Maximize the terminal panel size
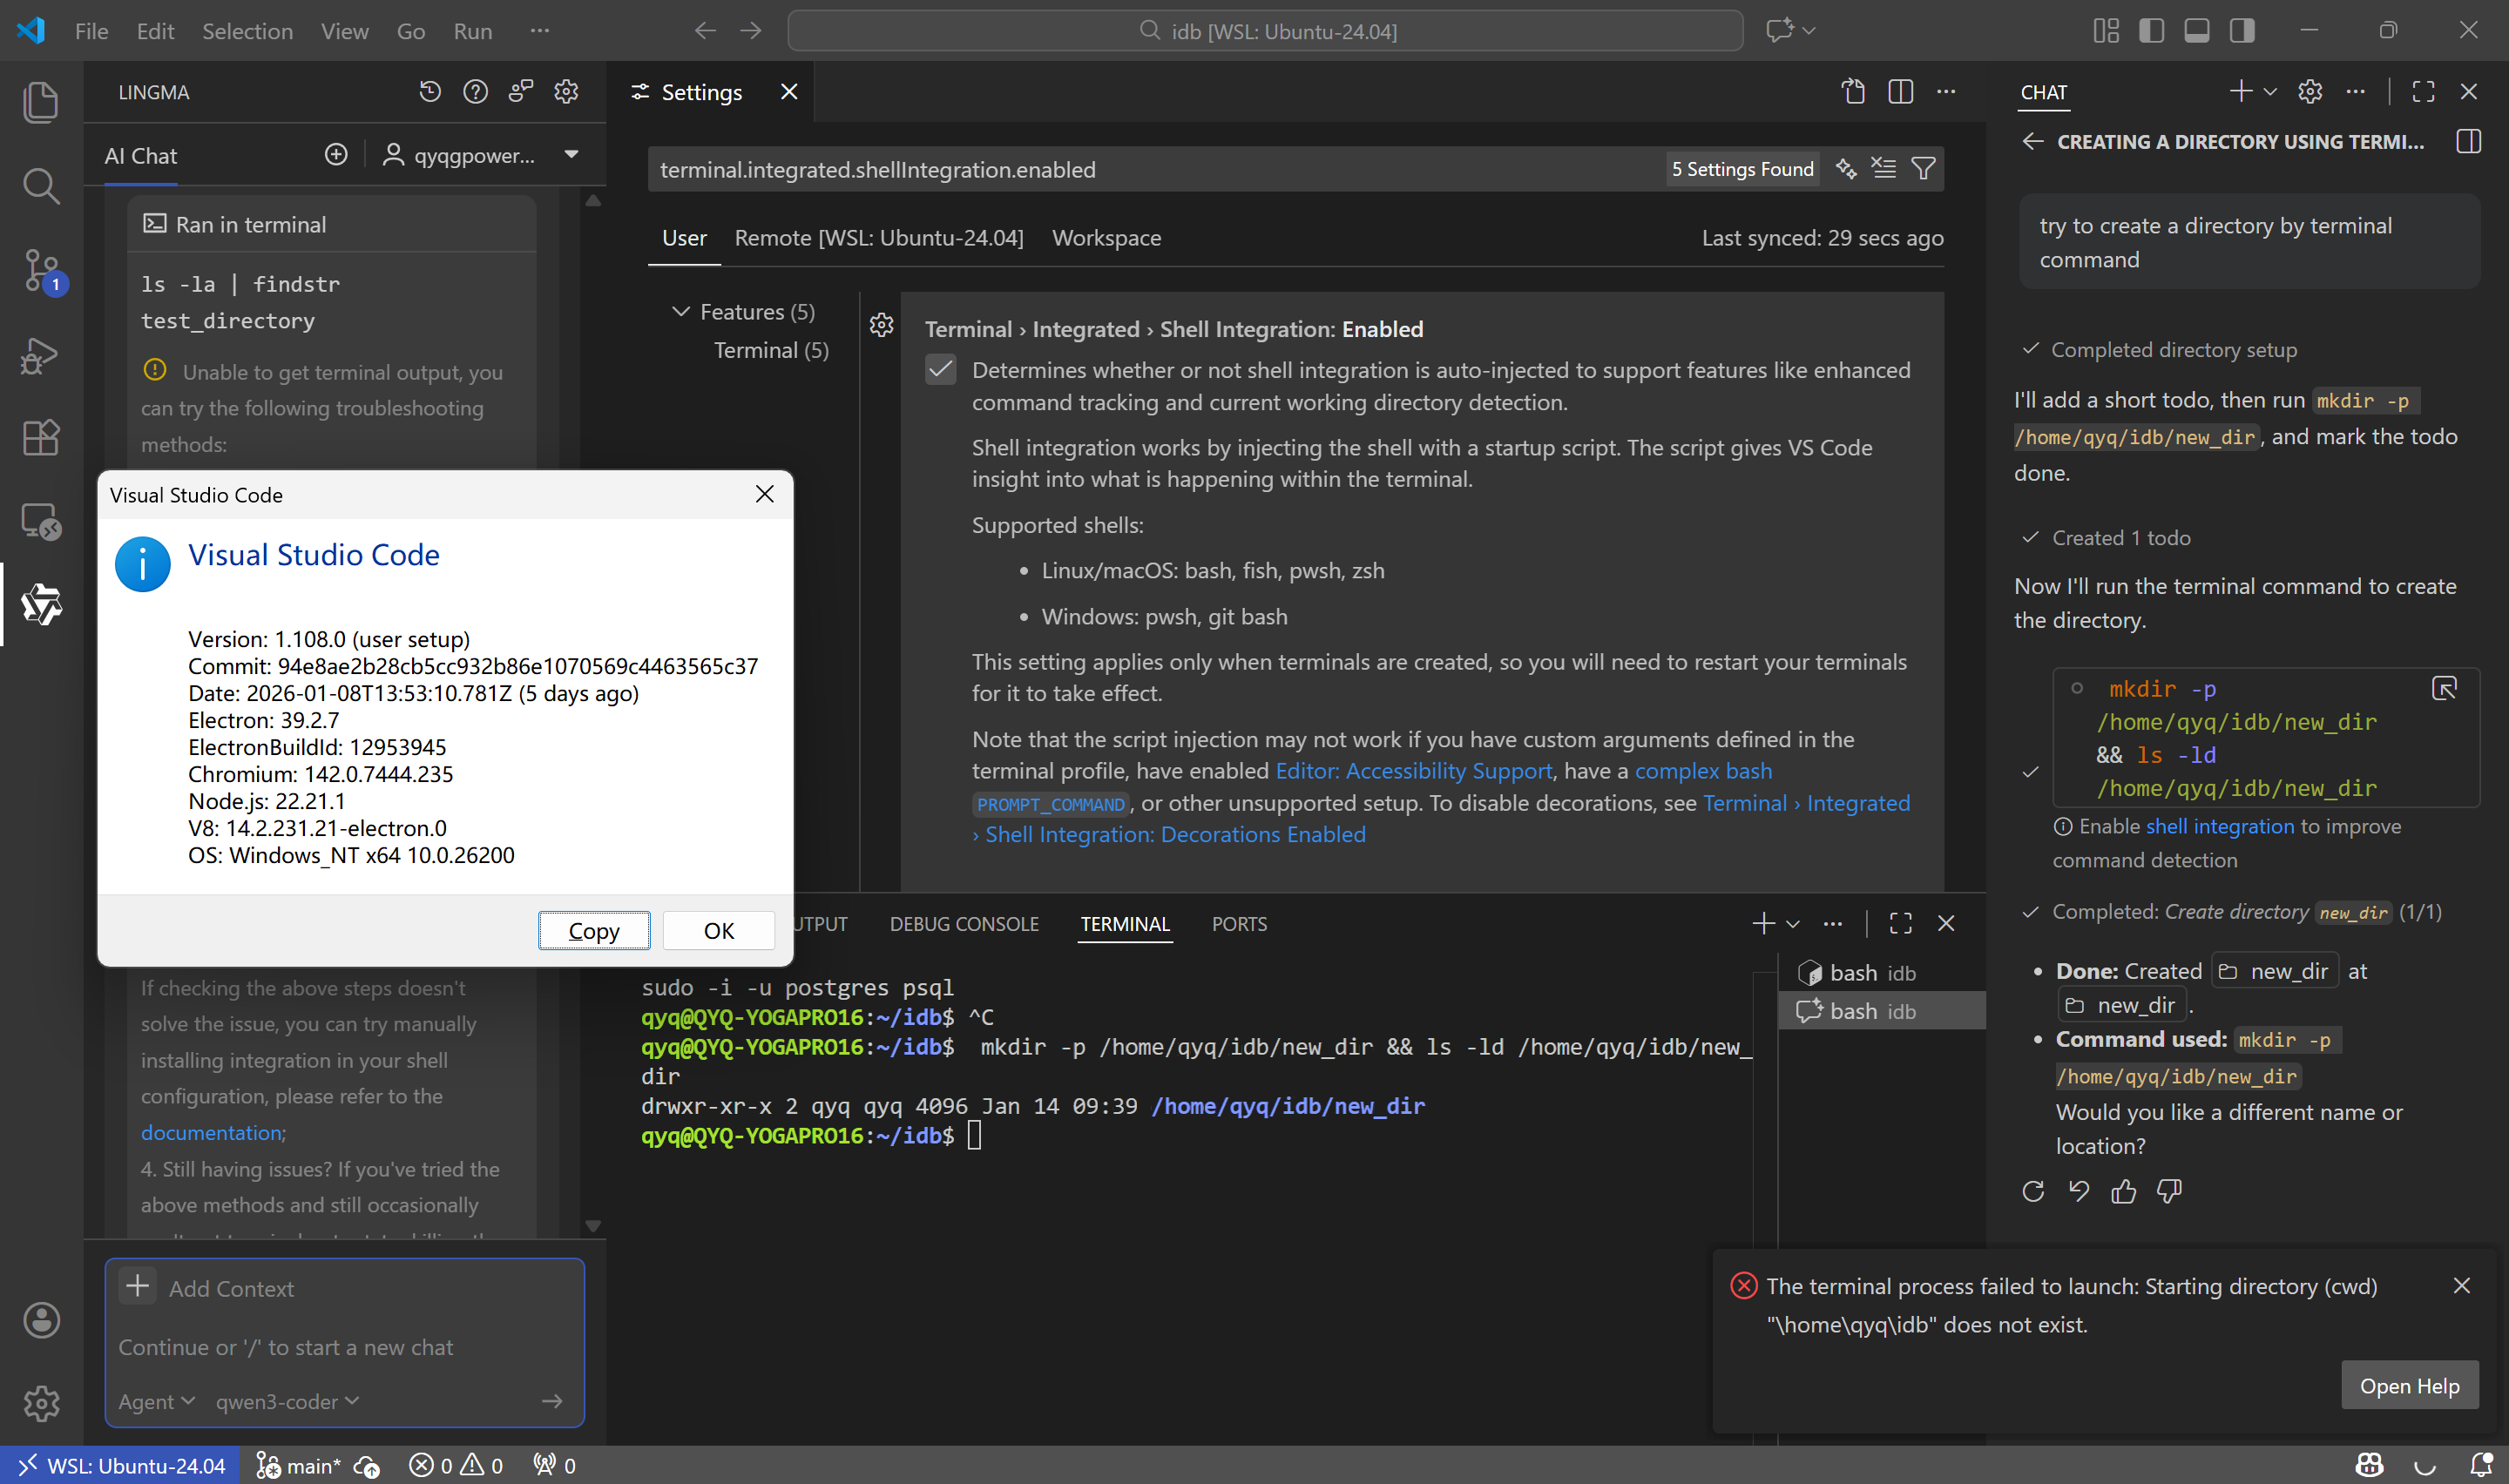The image size is (2509, 1484). pos(1900,923)
